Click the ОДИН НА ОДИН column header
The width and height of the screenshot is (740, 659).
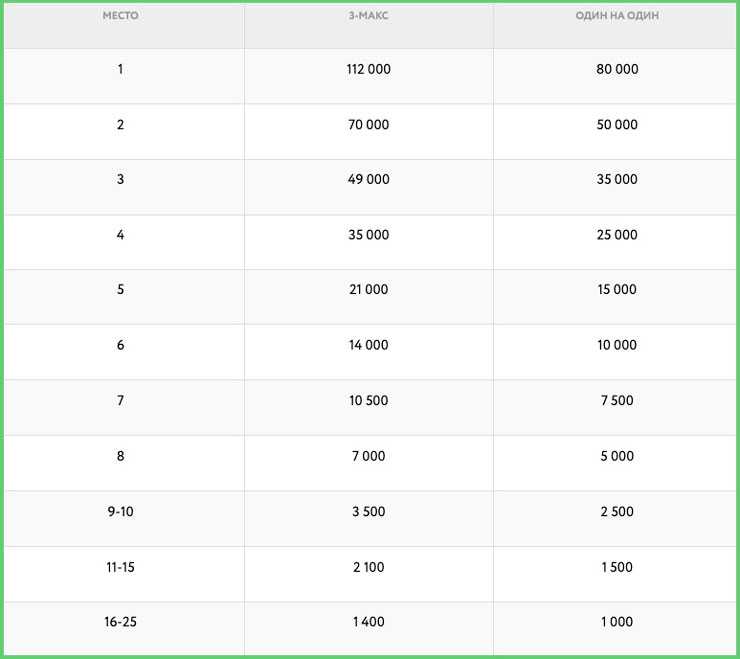point(617,17)
